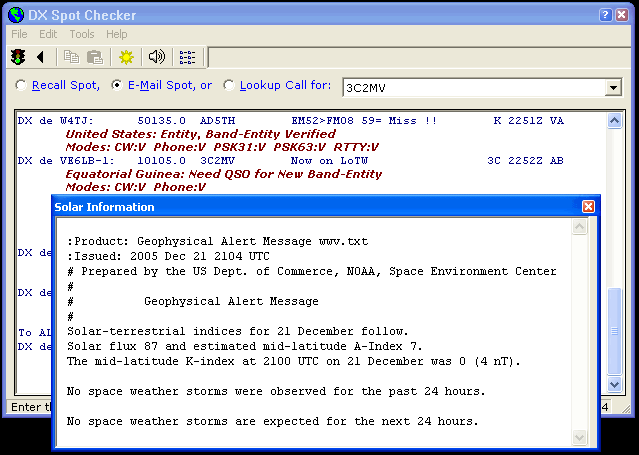Image resolution: width=639 pixels, height=455 pixels.
Task: Click Solar Information scrollbar up arrow
Action: [x=579, y=227]
